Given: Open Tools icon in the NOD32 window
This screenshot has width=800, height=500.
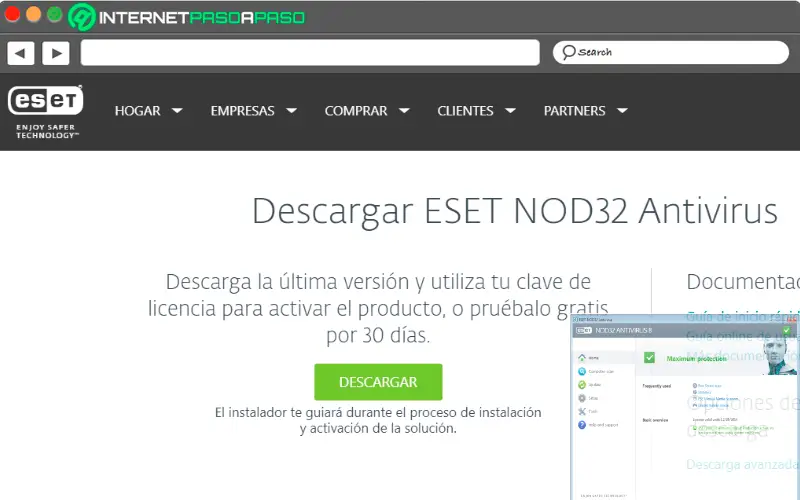Looking at the screenshot, I should 582,411.
